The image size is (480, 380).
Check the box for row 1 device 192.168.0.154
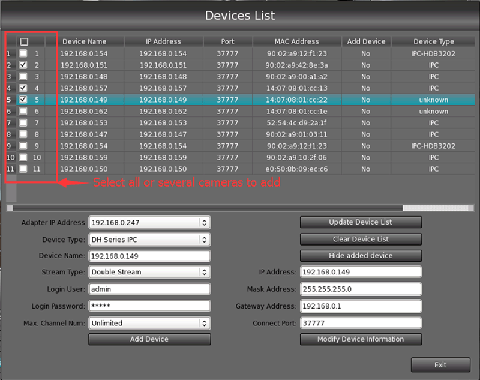23,53
